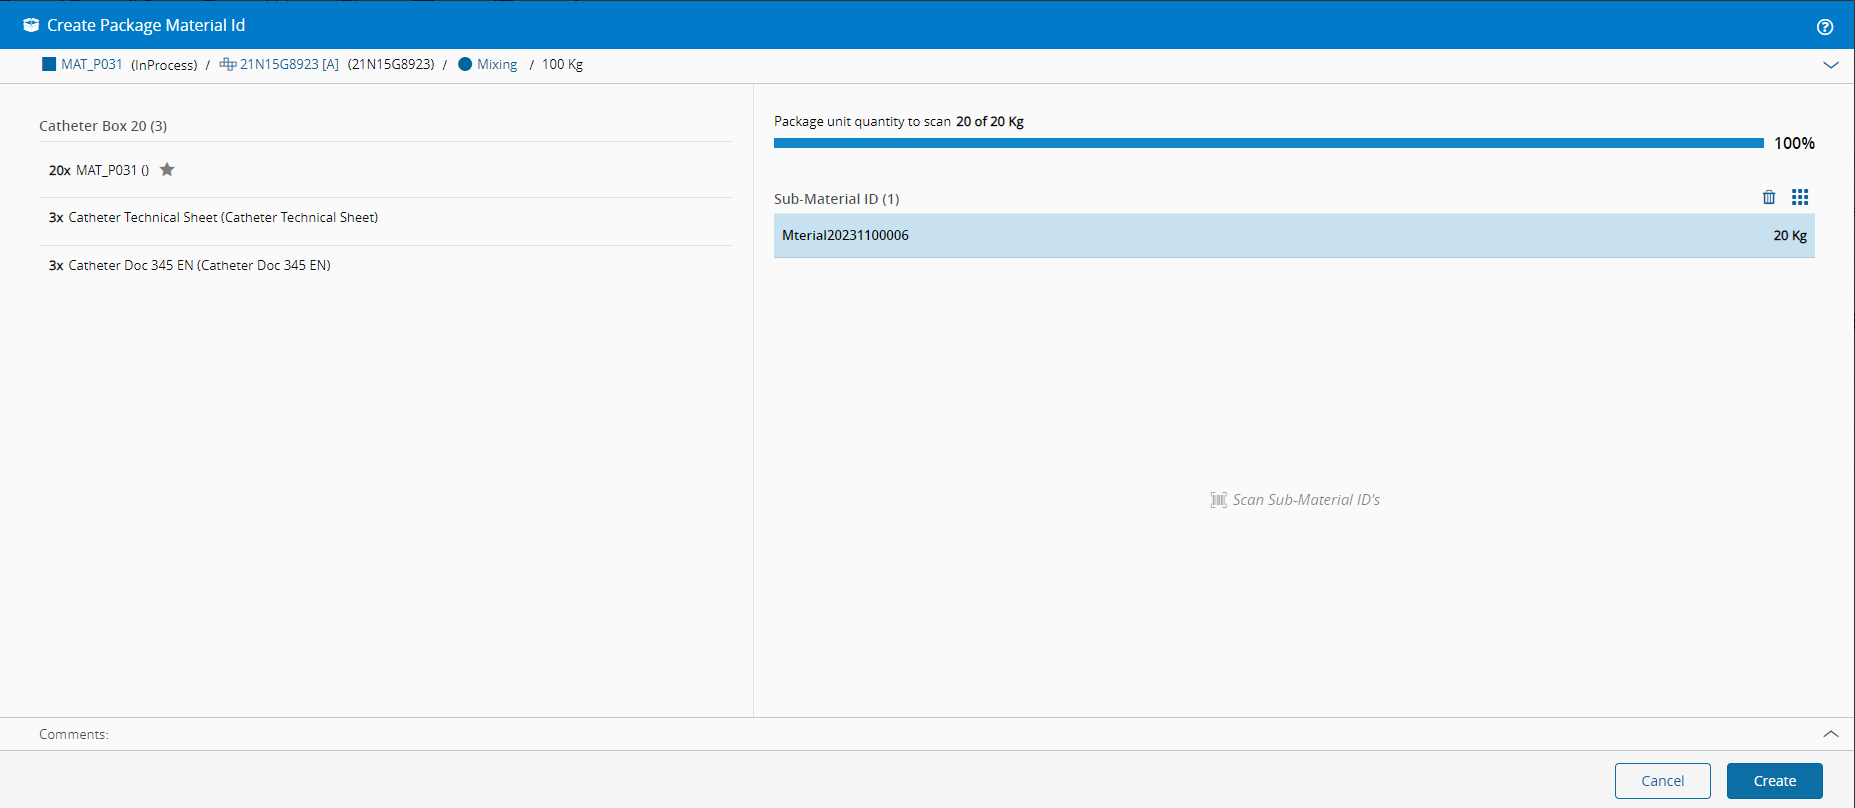1855x808 pixels.
Task: Open the Mixing step link
Action: point(497,64)
